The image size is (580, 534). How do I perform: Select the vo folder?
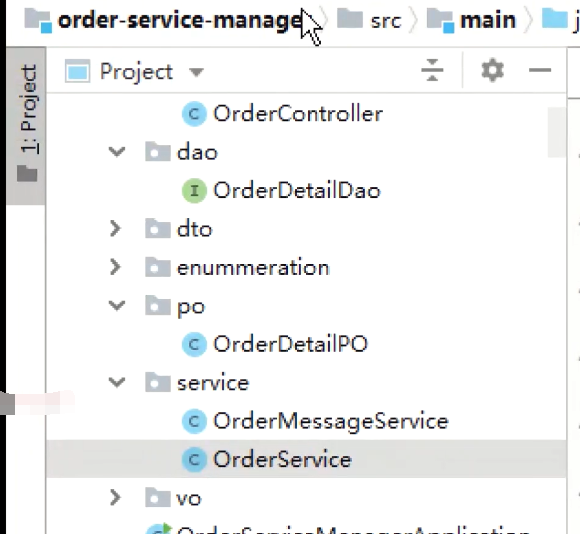click(x=189, y=499)
